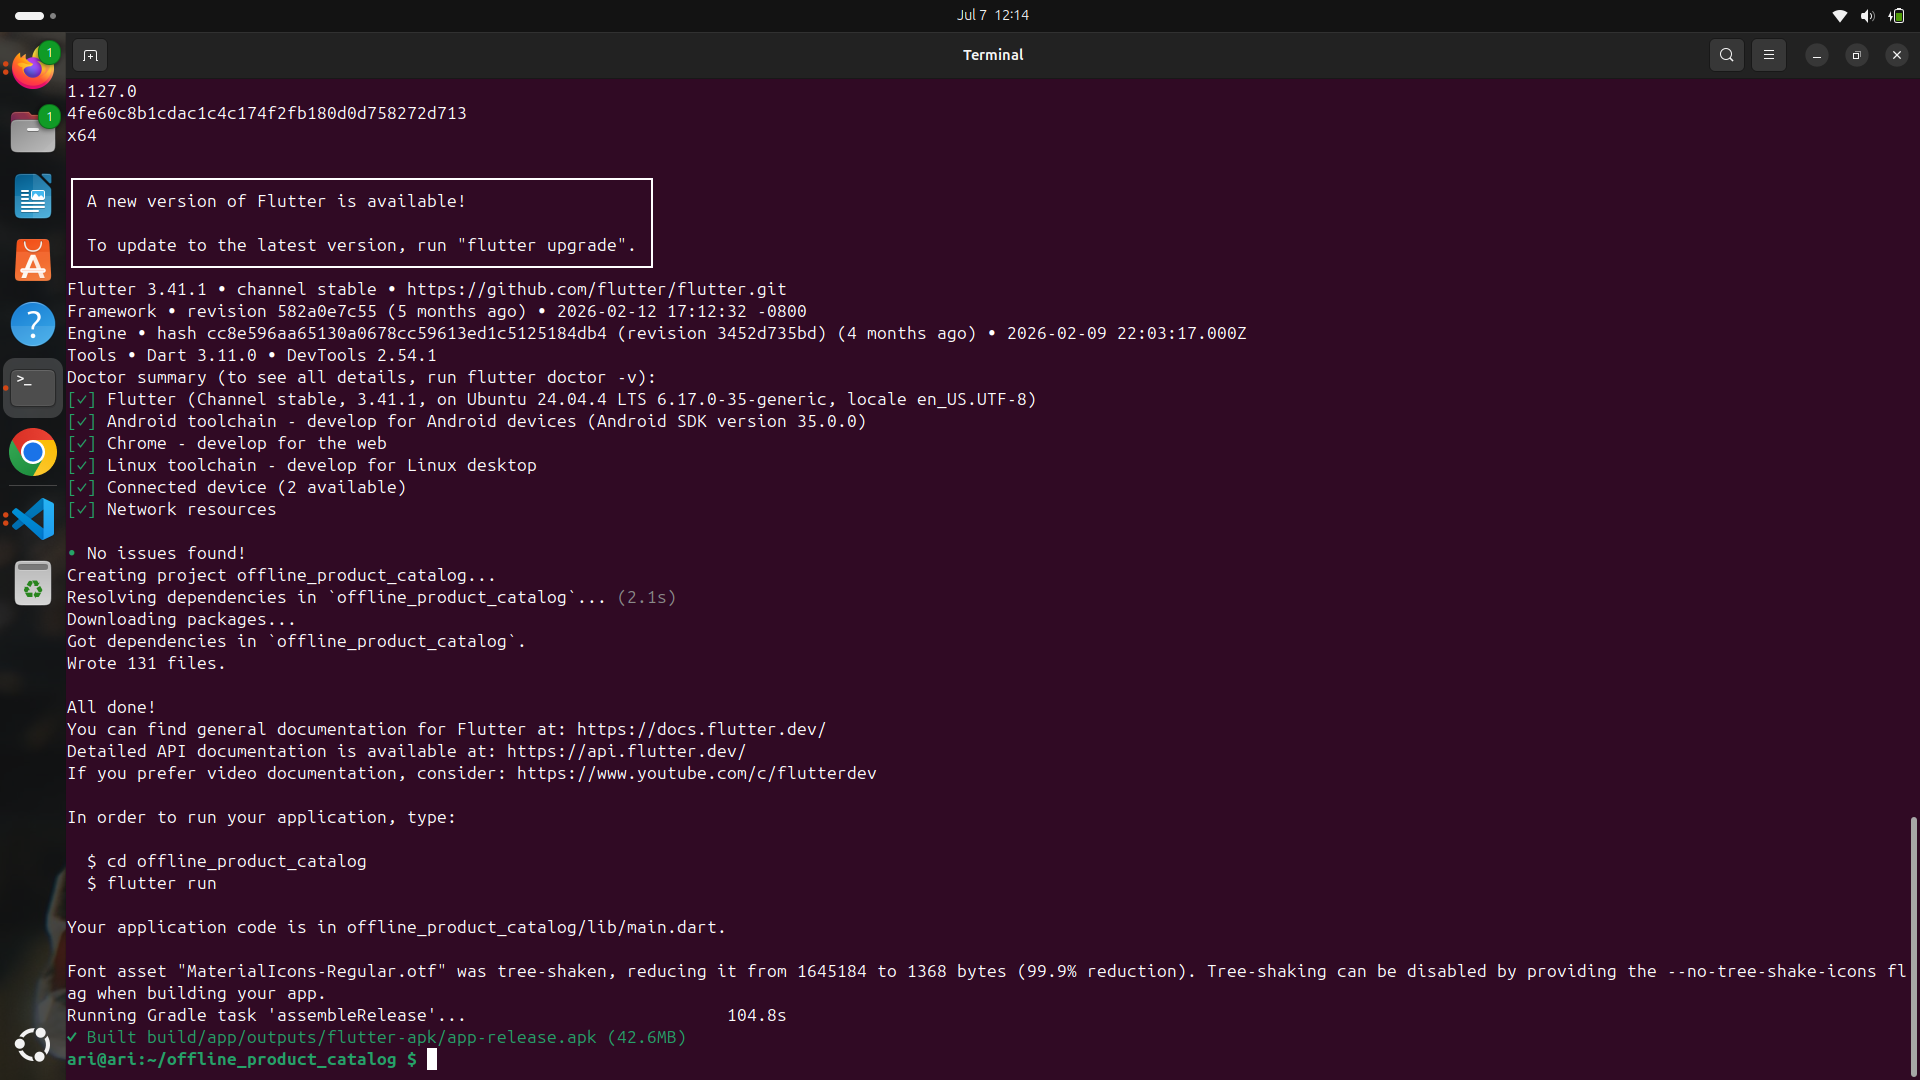
Task: Click the 'Wrote 131 files.' line
Action: click(x=146, y=663)
